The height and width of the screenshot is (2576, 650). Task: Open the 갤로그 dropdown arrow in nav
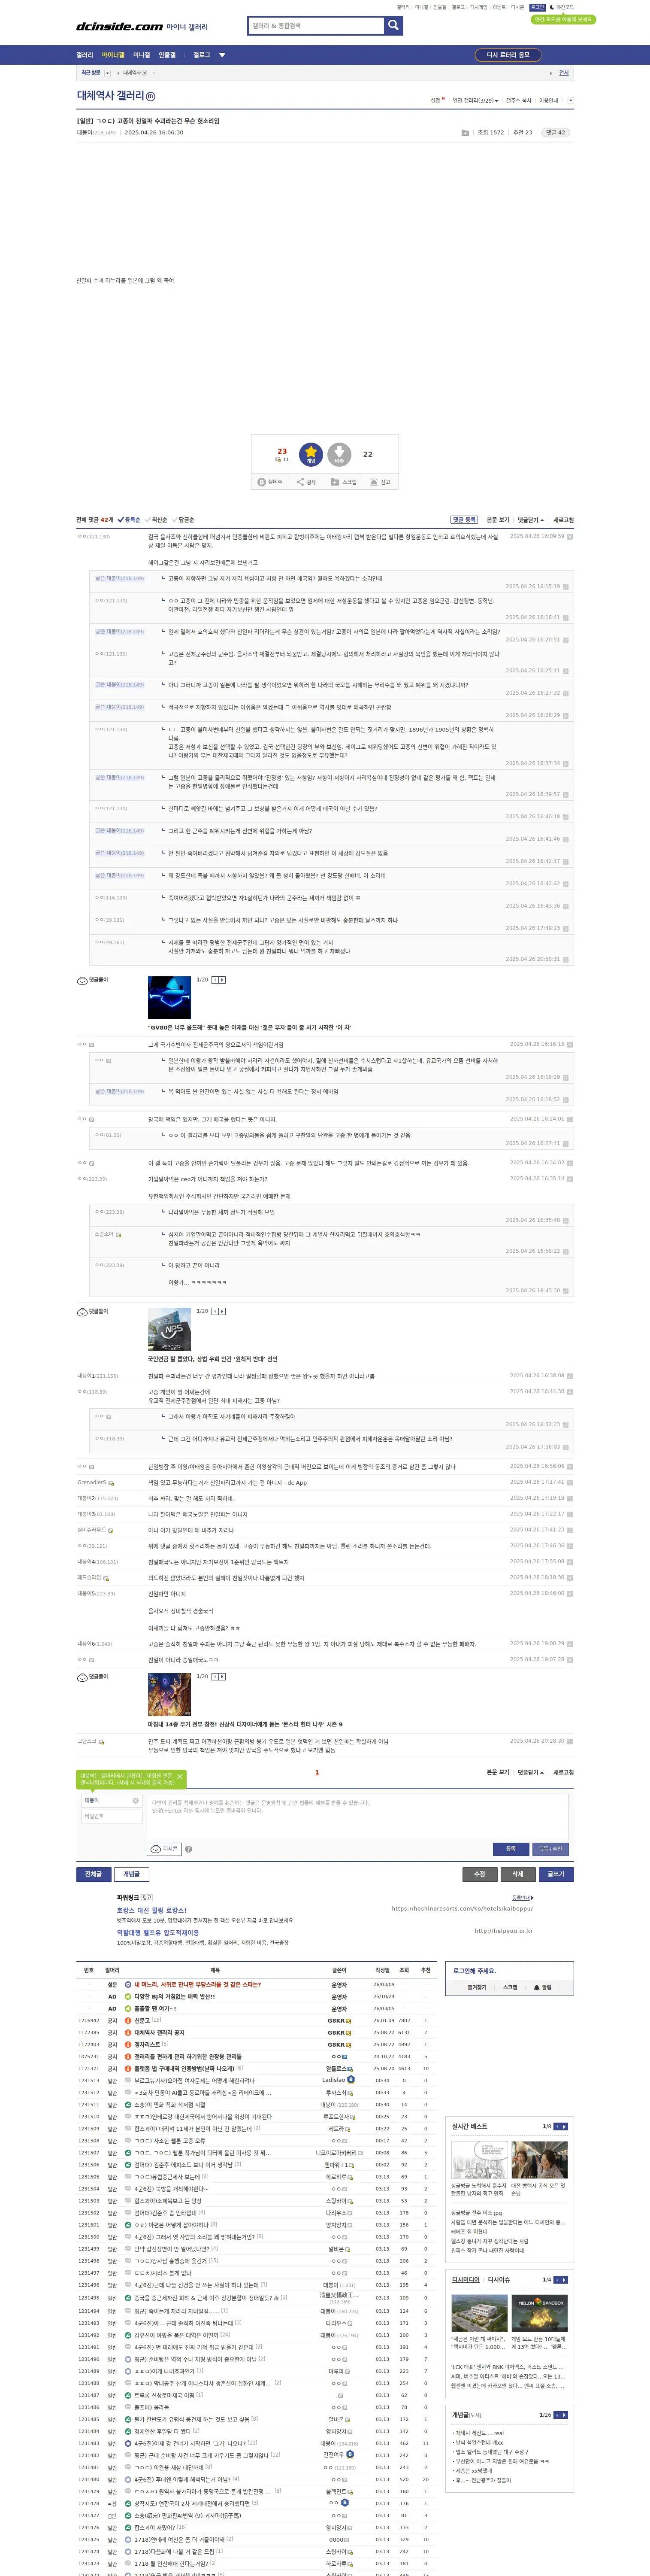click(222, 55)
